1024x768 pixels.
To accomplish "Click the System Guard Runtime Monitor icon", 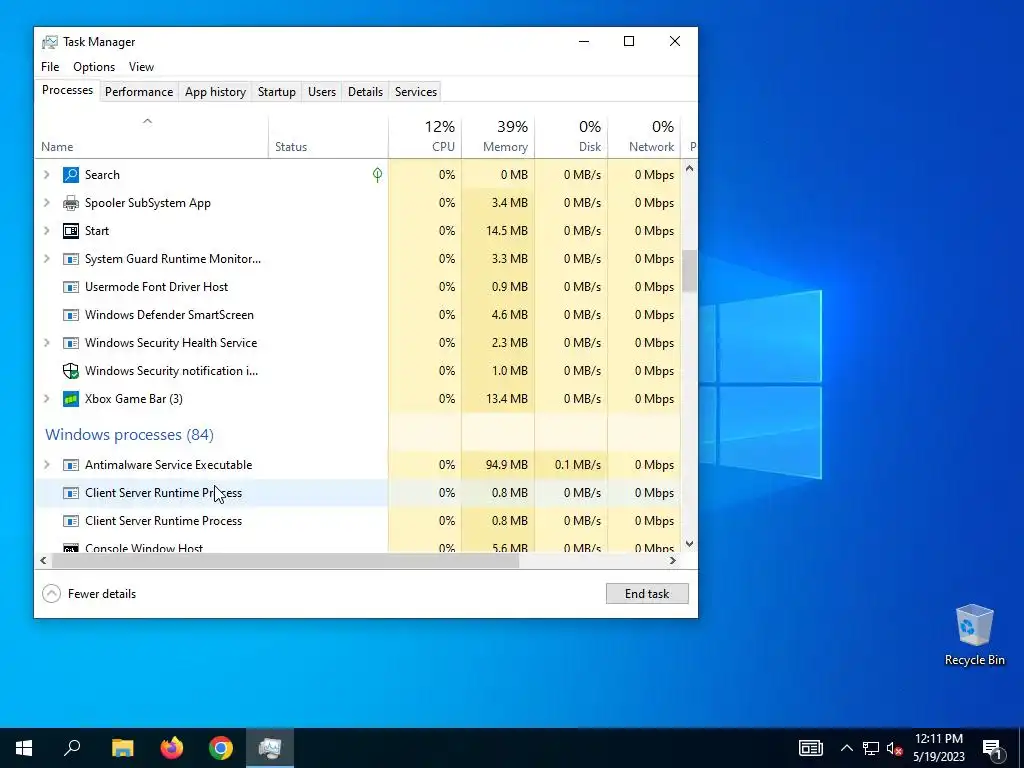I will [x=71, y=259].
